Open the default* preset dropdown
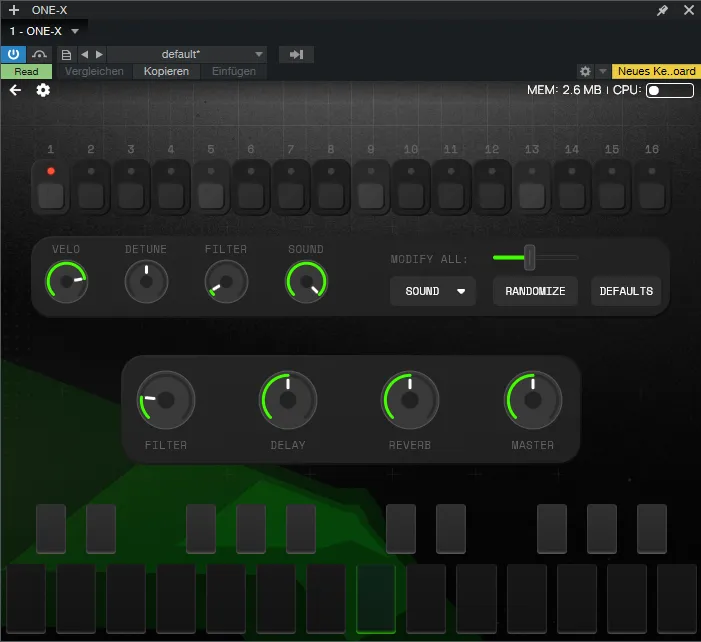The height and width of the screenshot is (642, 701). [187, 55]
